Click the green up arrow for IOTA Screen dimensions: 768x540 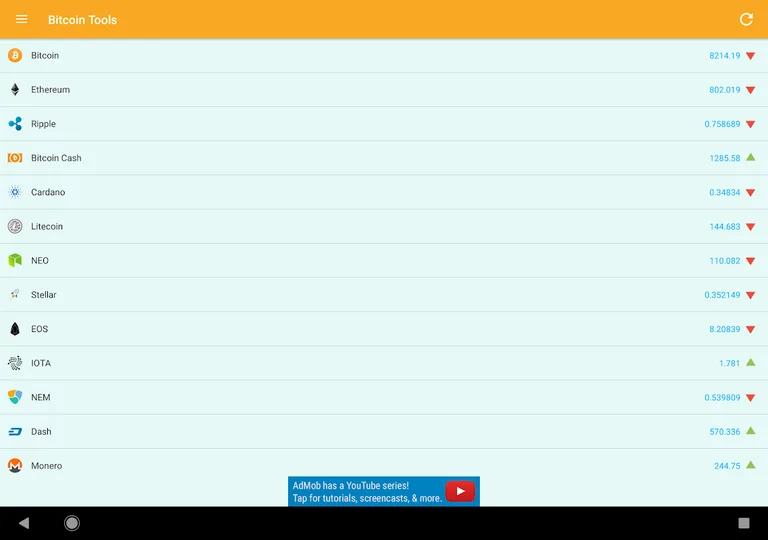tap(750, 363)
